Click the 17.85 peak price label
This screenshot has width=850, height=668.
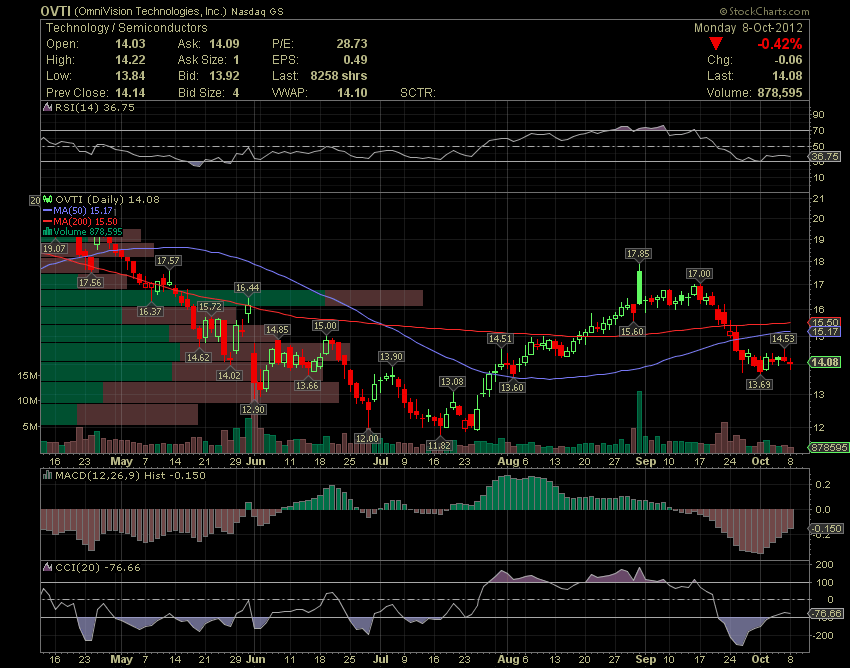click(638, 253)
